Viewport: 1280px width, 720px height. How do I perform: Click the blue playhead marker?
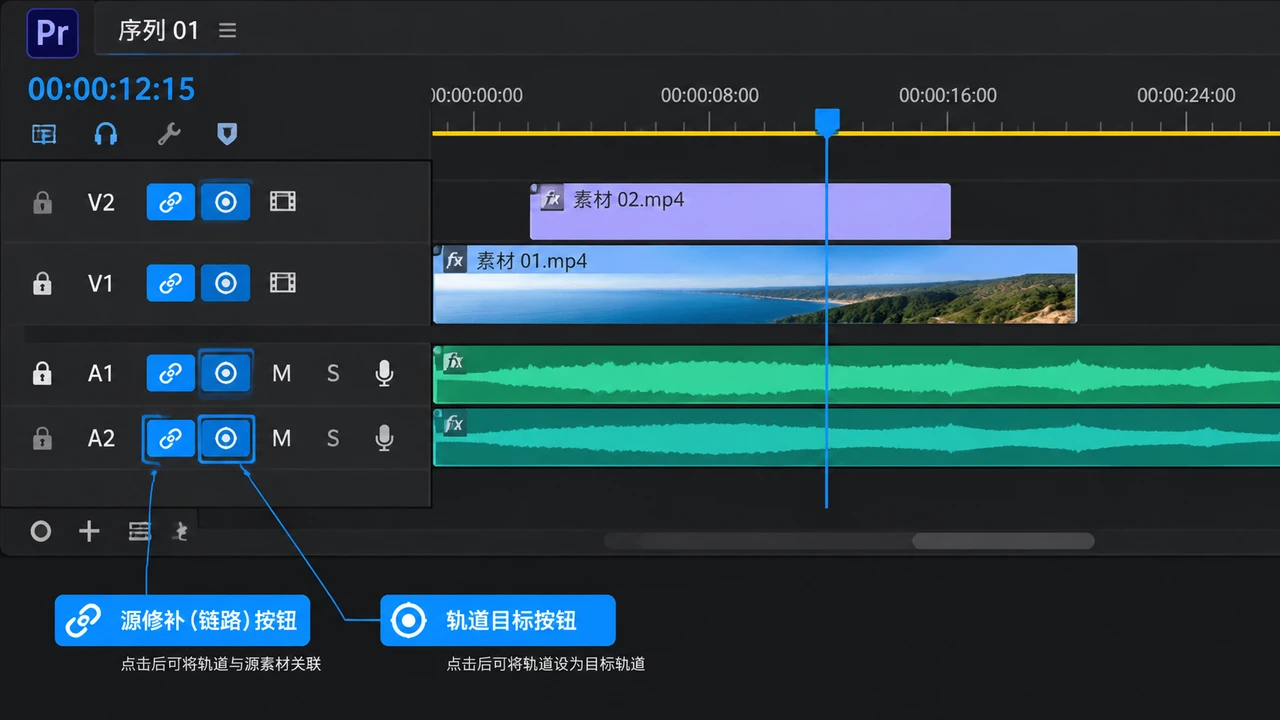[x=827, y=122]
